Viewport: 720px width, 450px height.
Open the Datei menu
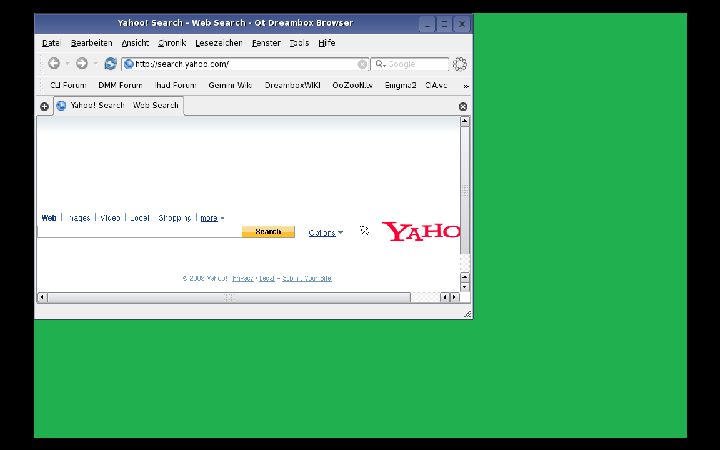(x=51, y=43)
